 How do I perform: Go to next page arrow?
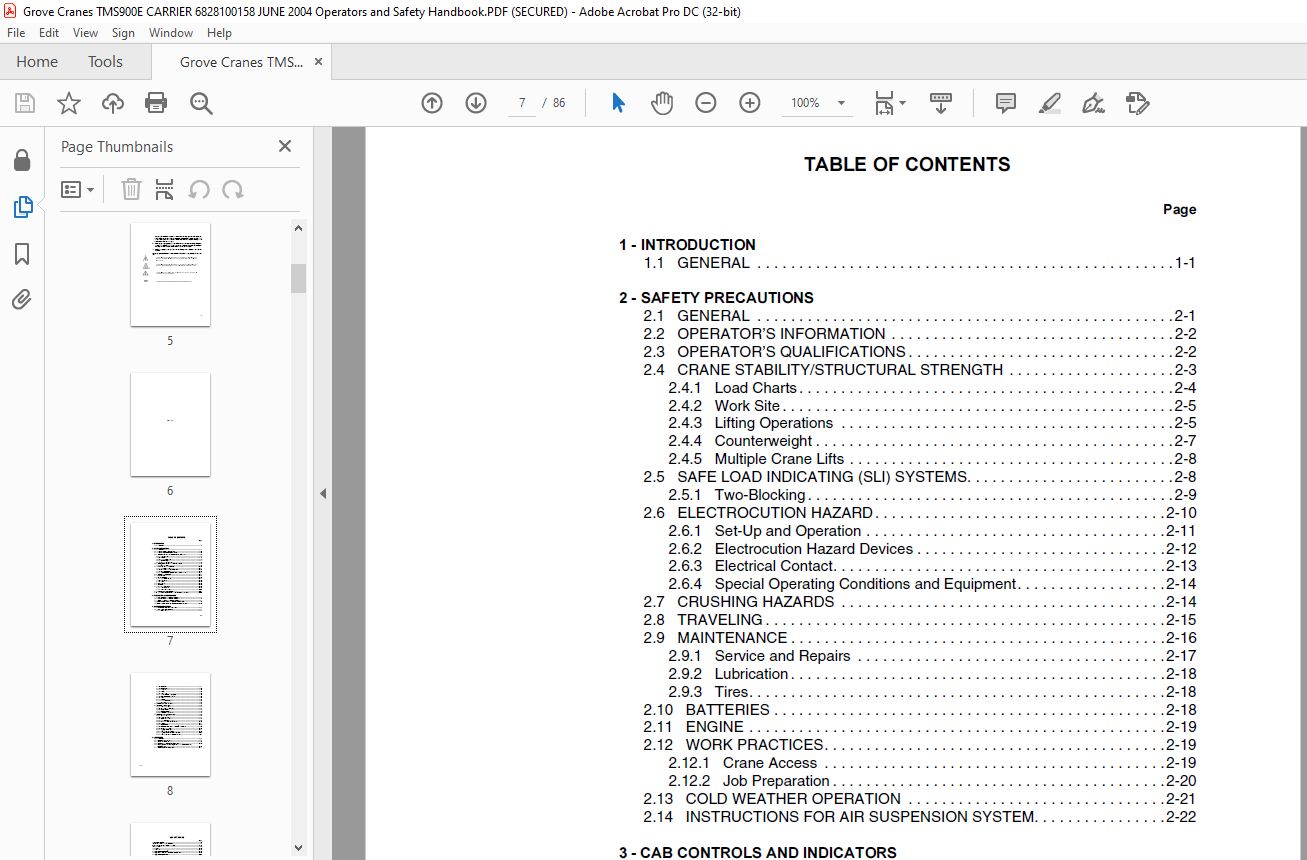tap(476, 103)
